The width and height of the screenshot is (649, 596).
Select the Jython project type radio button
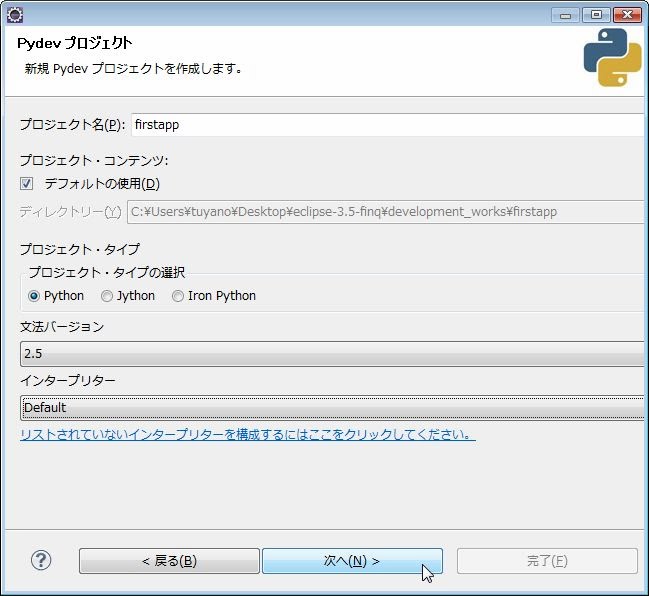[107, 296]
